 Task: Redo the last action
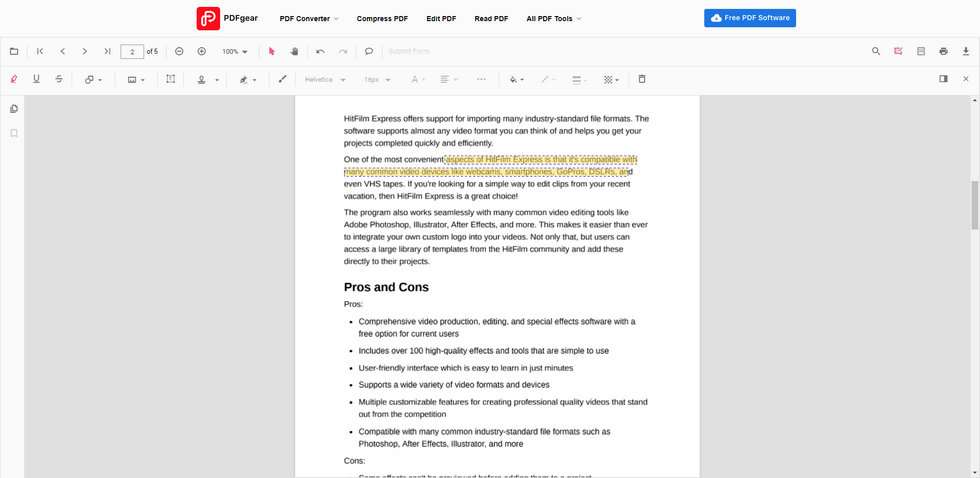[343, 51]
